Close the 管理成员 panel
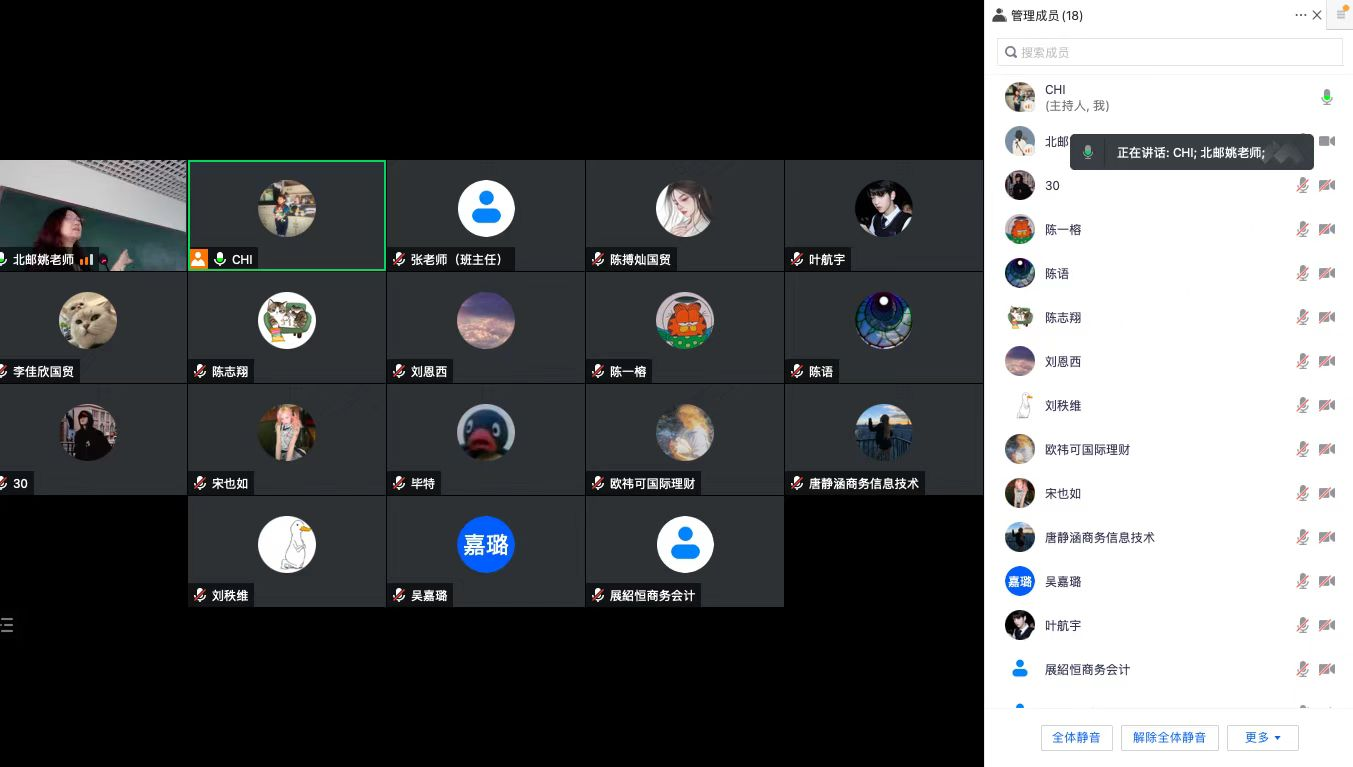The height and width of the screenshot is (767, 1353). pyautogui.click(x=1317, y=15)
